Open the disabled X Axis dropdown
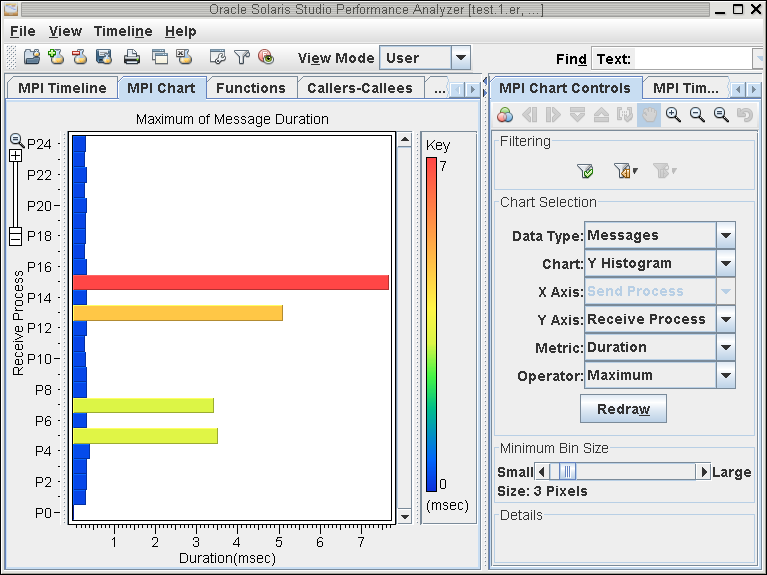This screenshot has height=575, width=767. (x=726, y=291)
